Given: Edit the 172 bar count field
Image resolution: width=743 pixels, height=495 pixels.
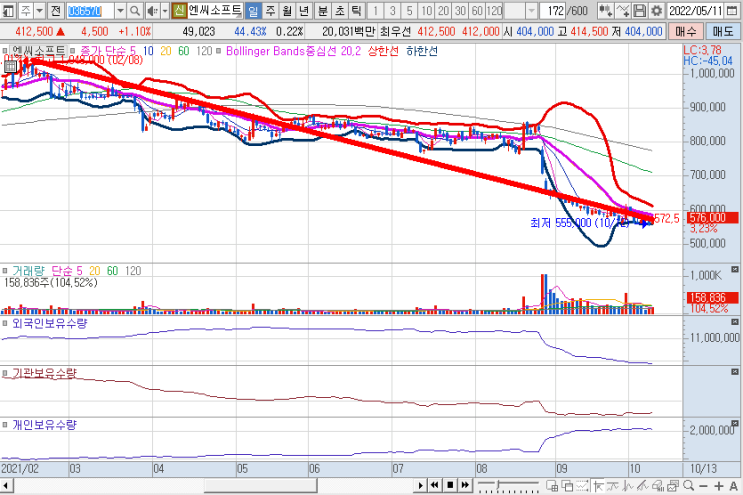Looking at the screenshot, I should pos(553,10).
